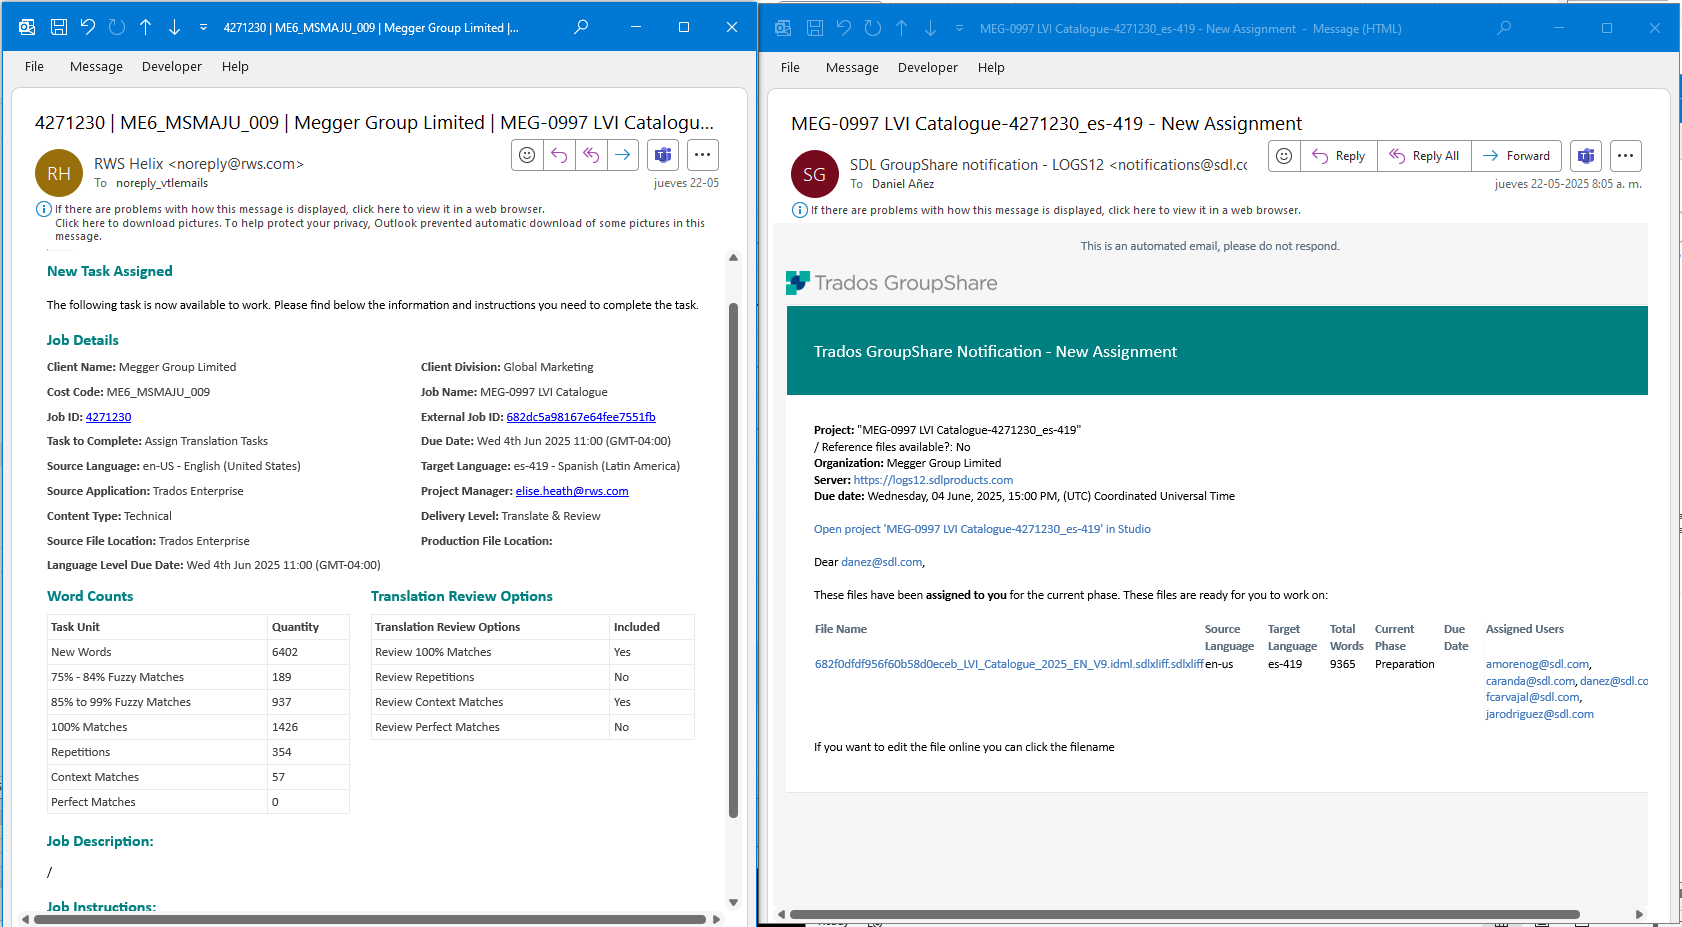Image resolution: width=1682 pixels, height=927 pixels.
Task: Click caranda@sdl.com assigned user
Action: [1530, 681]
